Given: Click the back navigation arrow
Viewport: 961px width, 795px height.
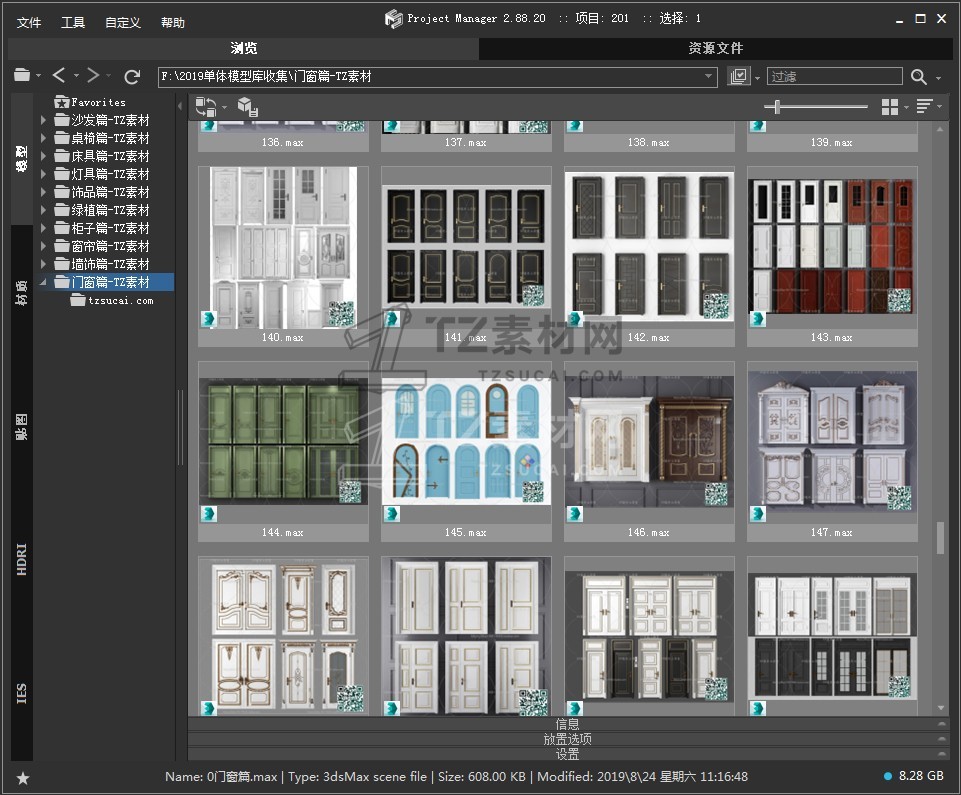Looking at the screenshot, I should click(59, 76).
